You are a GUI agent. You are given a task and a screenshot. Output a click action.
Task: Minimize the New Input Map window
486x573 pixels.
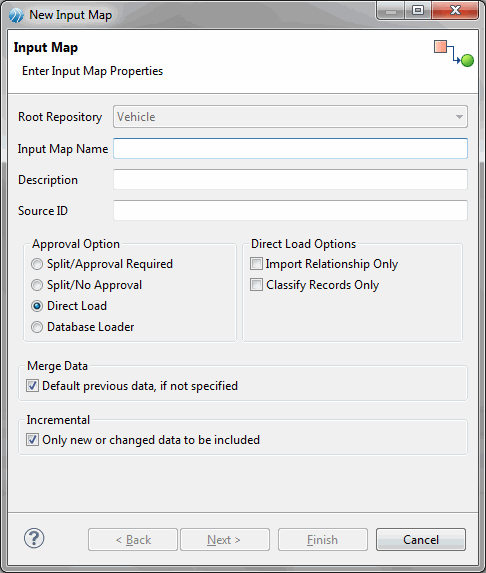point(391,11)
